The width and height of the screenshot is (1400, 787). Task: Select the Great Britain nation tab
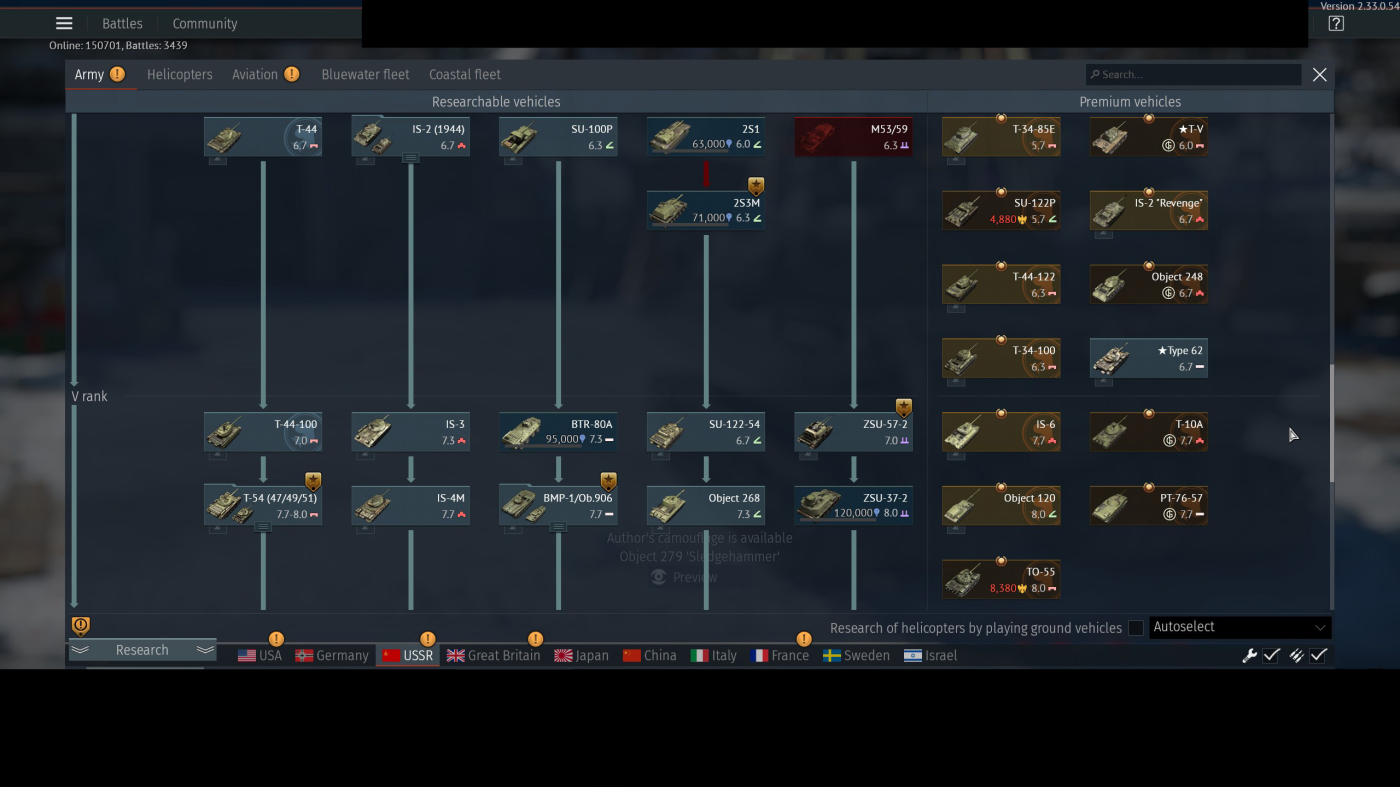(493, 655)
